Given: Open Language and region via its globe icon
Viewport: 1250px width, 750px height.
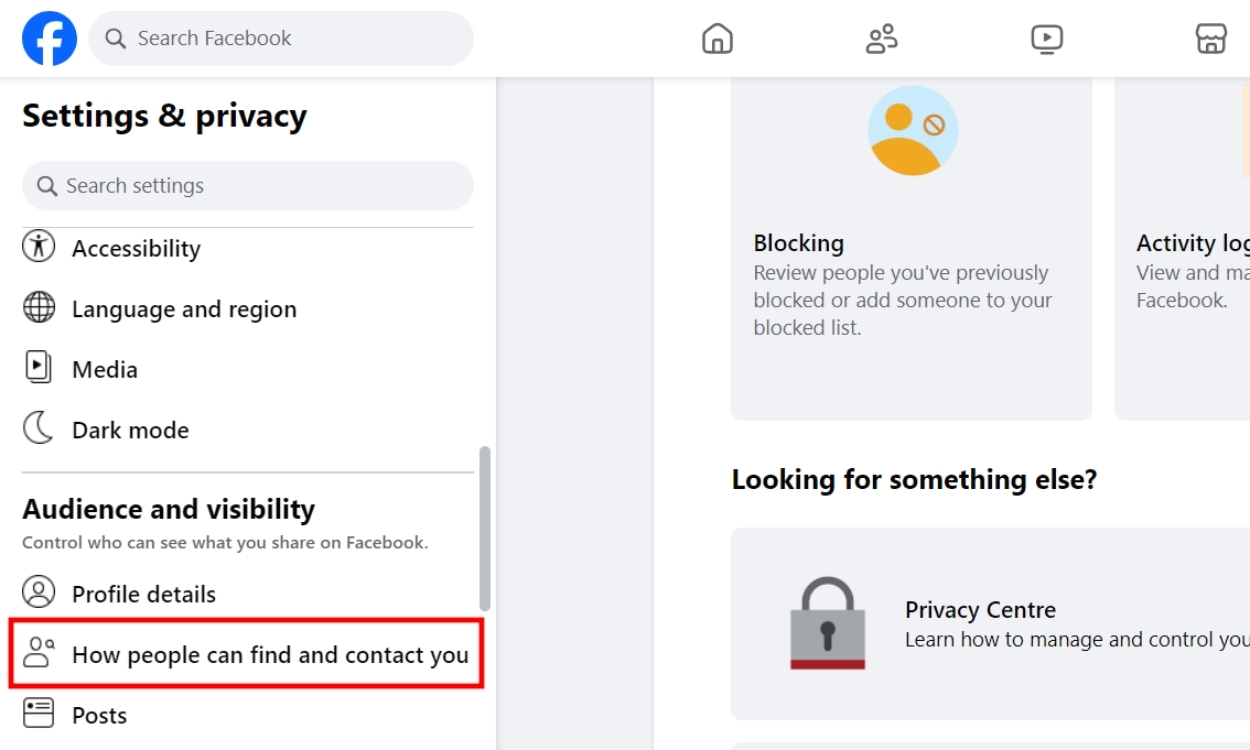Looking at the screenshot, I should 39,308.
